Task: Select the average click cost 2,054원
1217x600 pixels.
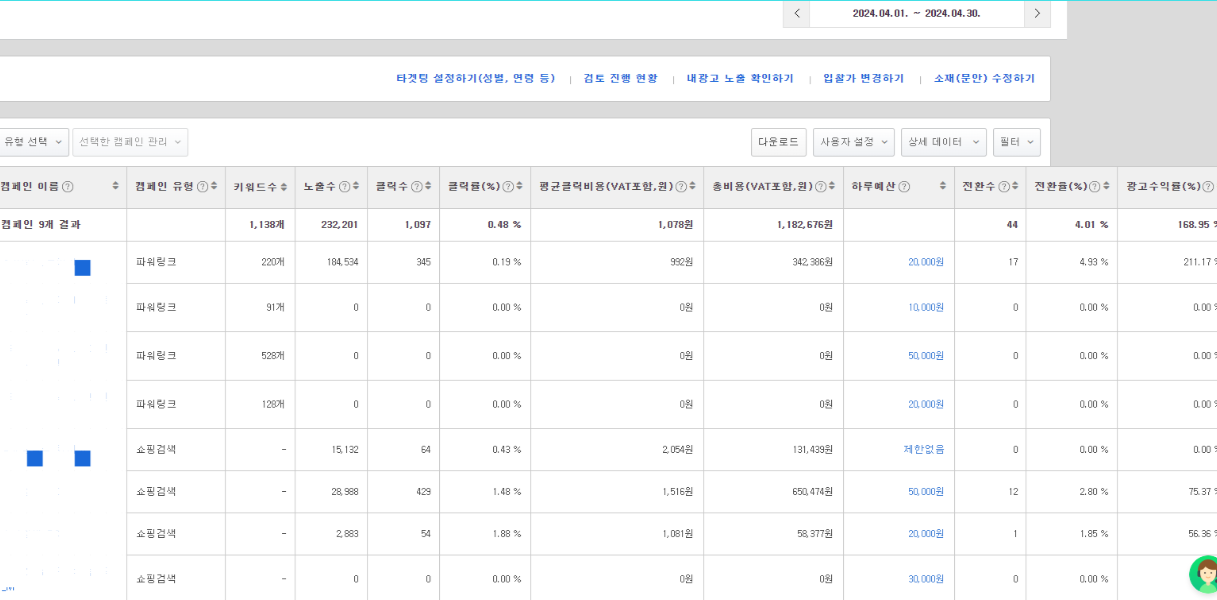Action: (678, 449)
